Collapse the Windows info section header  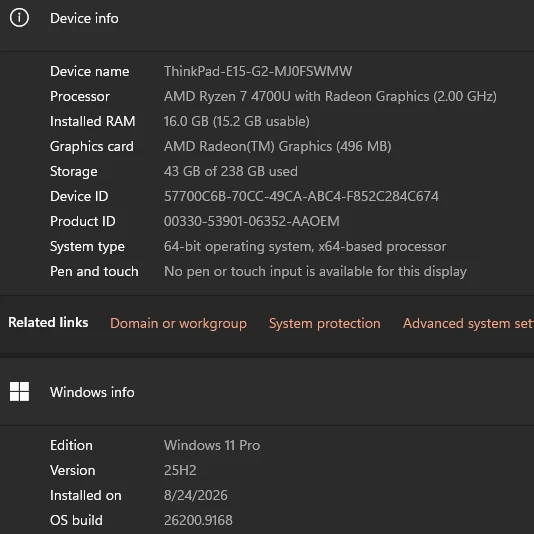(x=267, y=392)
